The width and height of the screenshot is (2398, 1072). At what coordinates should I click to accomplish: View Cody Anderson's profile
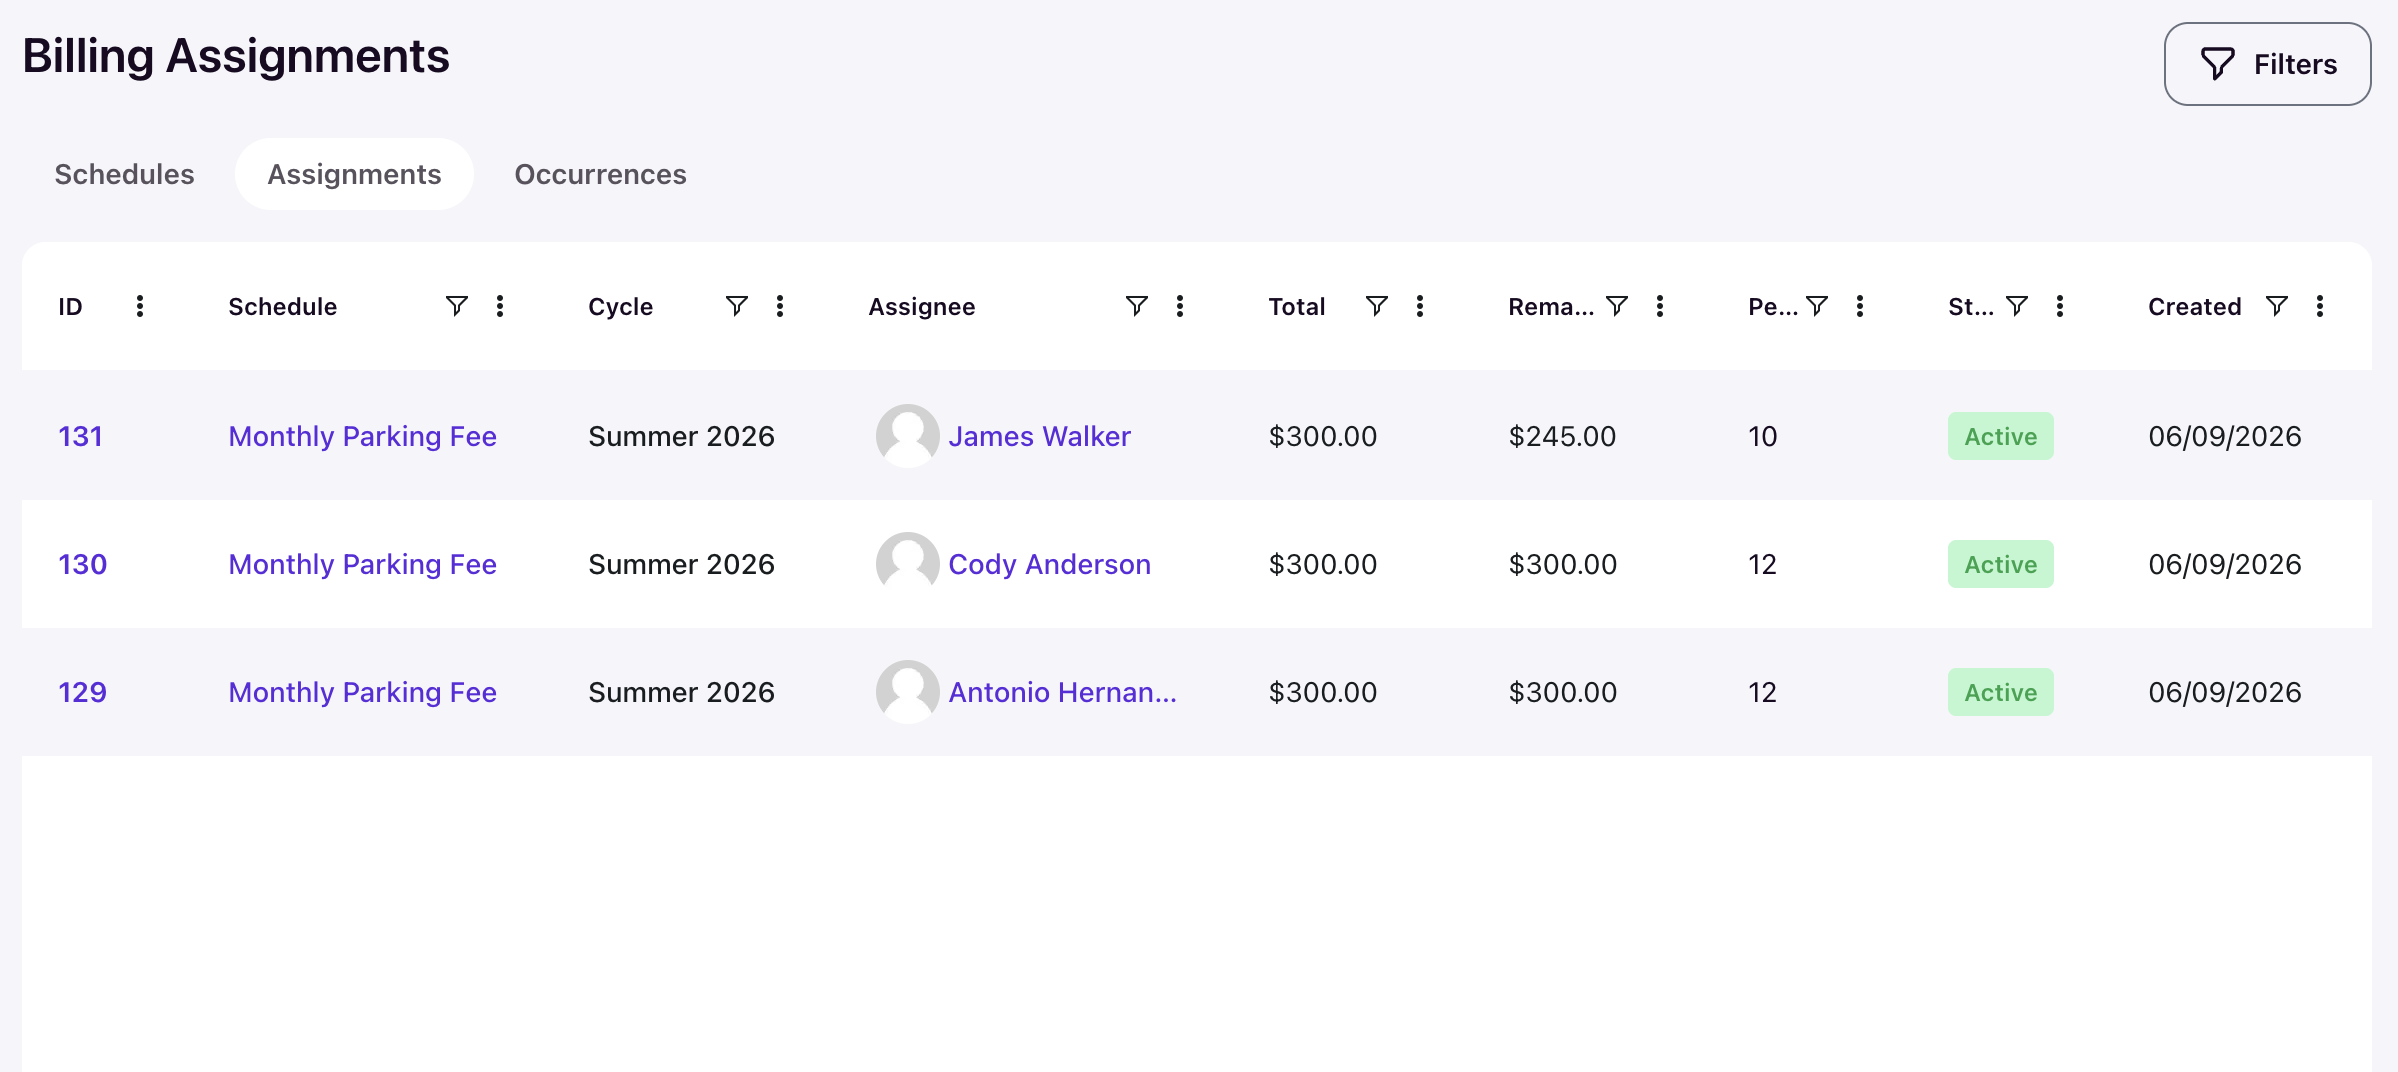click(x=1049, y=564)
